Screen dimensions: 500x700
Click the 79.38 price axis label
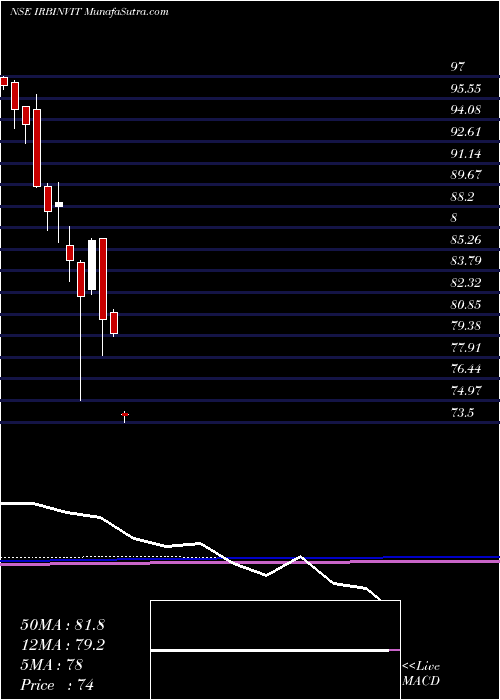coord(466,326)
